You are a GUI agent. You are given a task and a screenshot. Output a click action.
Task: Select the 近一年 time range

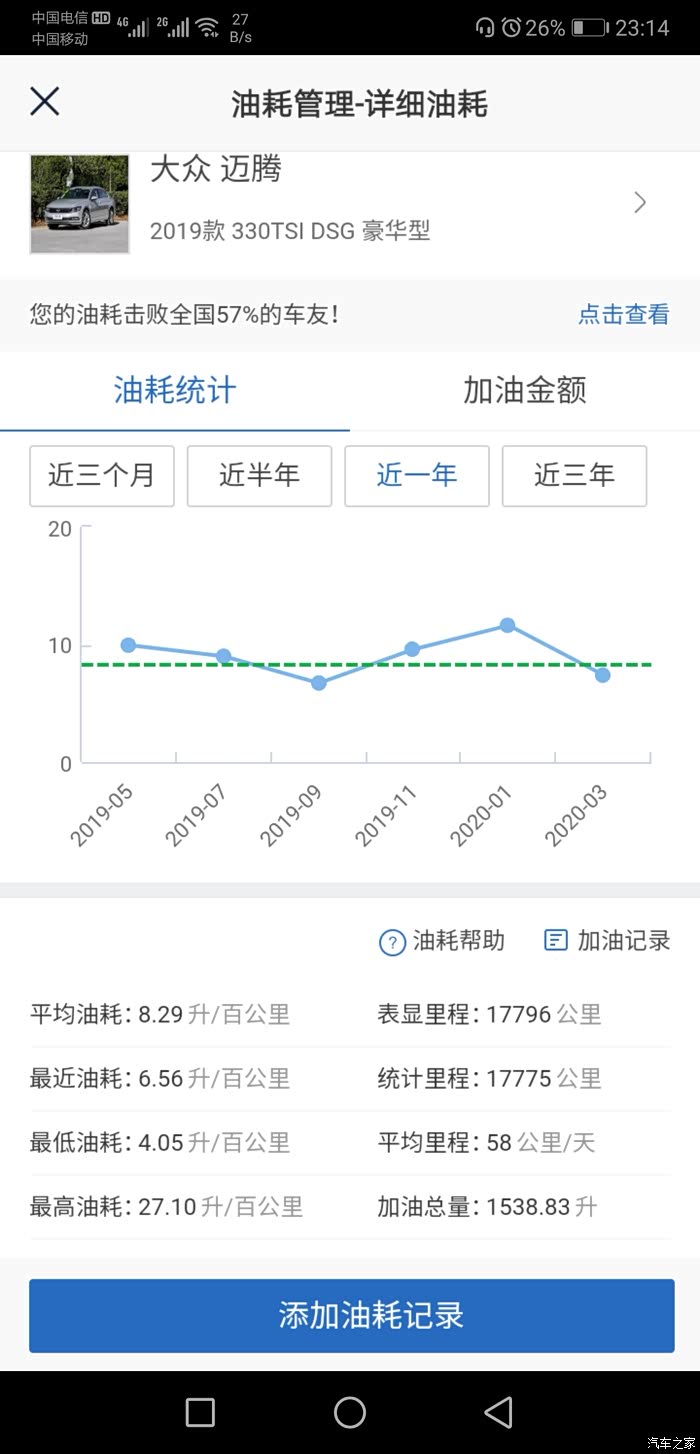(417, 476)
